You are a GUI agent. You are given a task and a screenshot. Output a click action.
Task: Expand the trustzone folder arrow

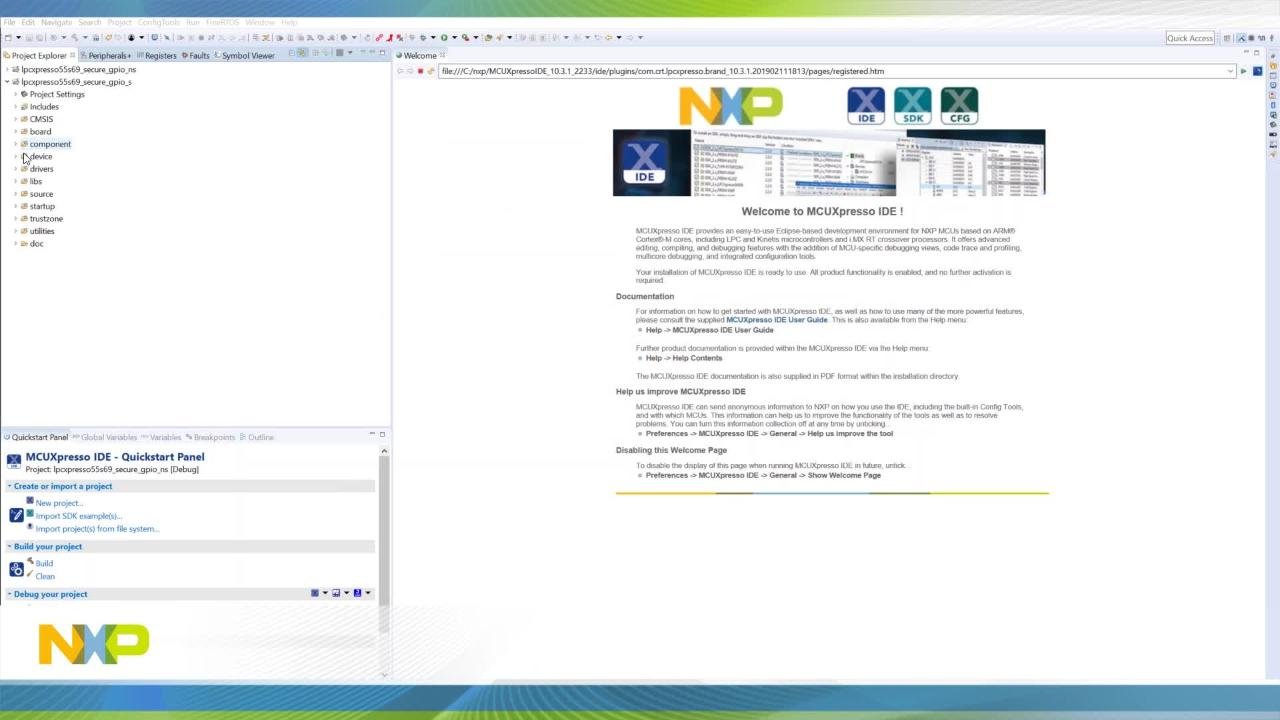15,219
